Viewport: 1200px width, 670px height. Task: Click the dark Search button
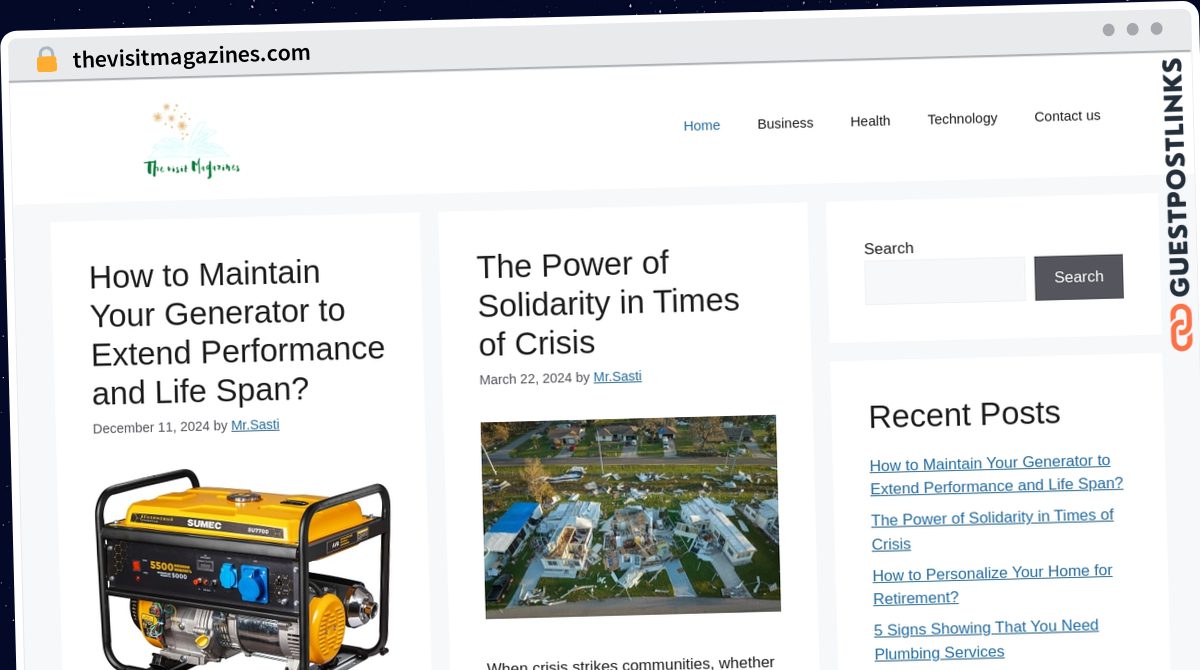click(x=1079, y=277)
